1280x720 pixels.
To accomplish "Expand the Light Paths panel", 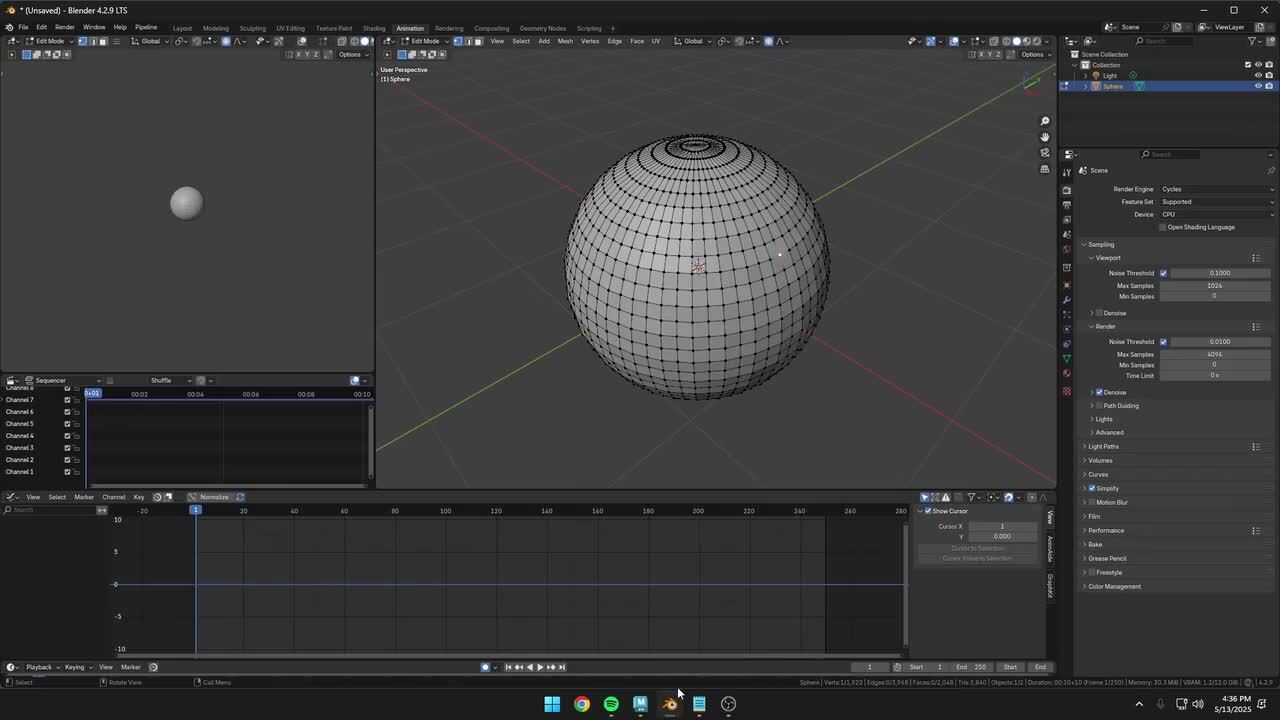I will click(1104, 446).
